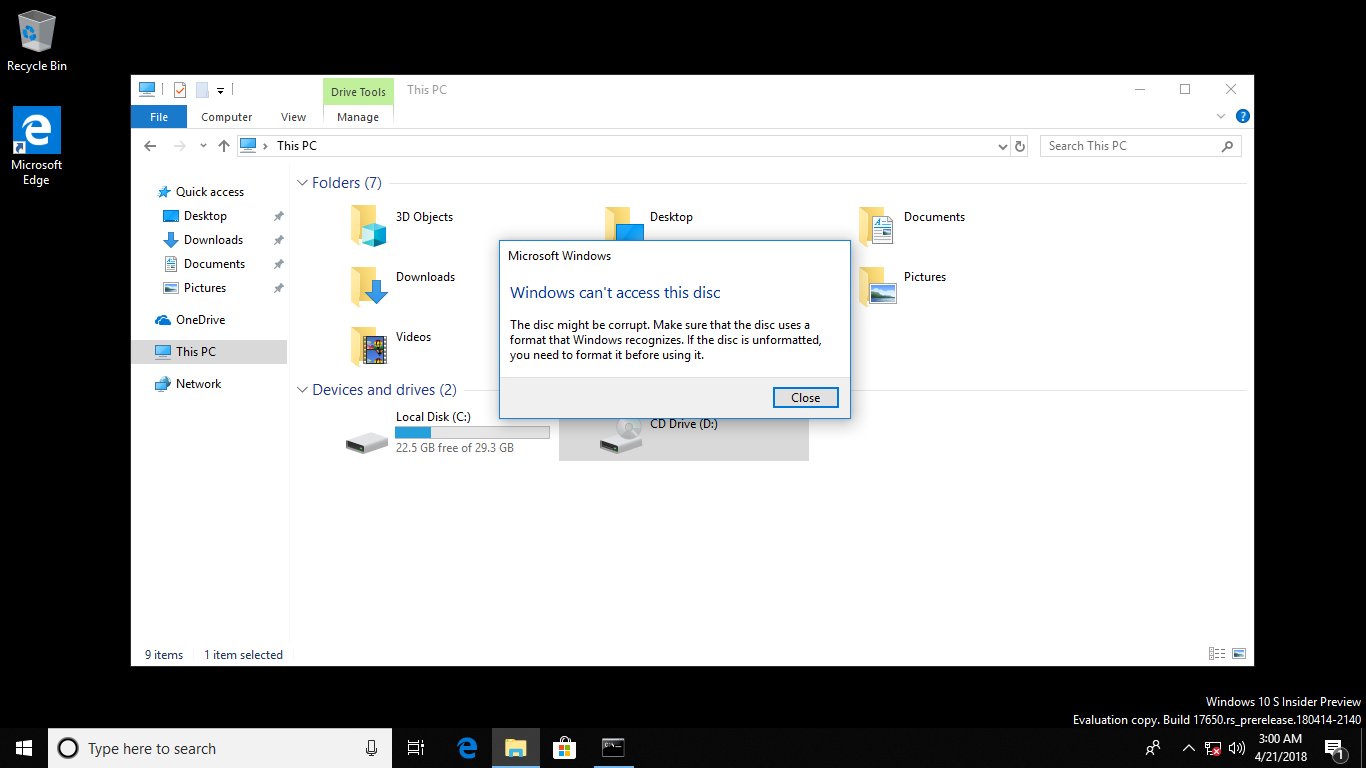Open the taskbar clock showing 3:00 AM
1366x768 pixels.
pos(1279,748)
